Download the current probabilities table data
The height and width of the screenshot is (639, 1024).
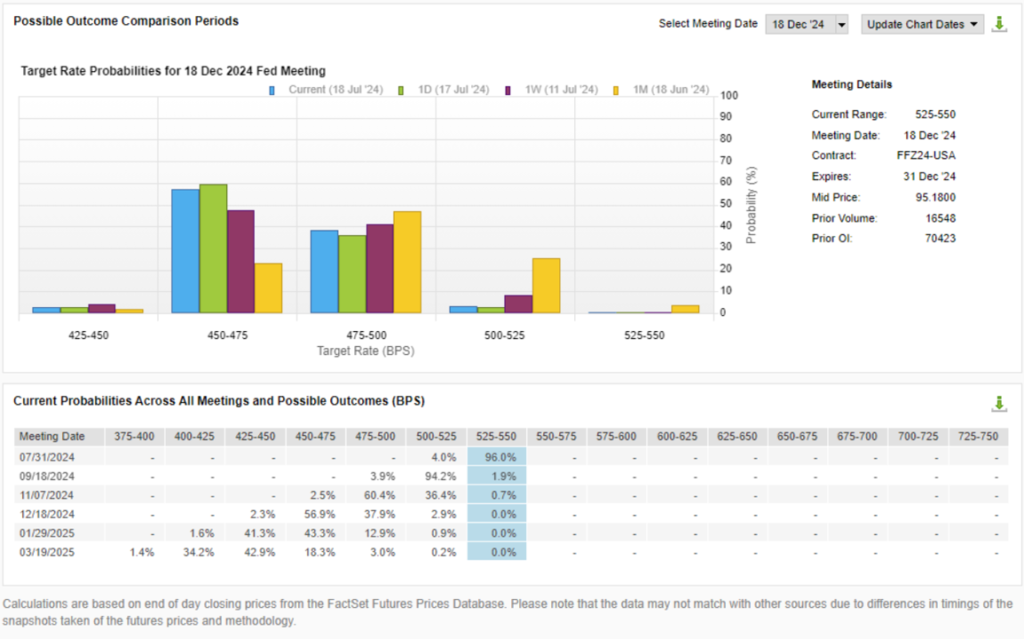click(999, 404)
